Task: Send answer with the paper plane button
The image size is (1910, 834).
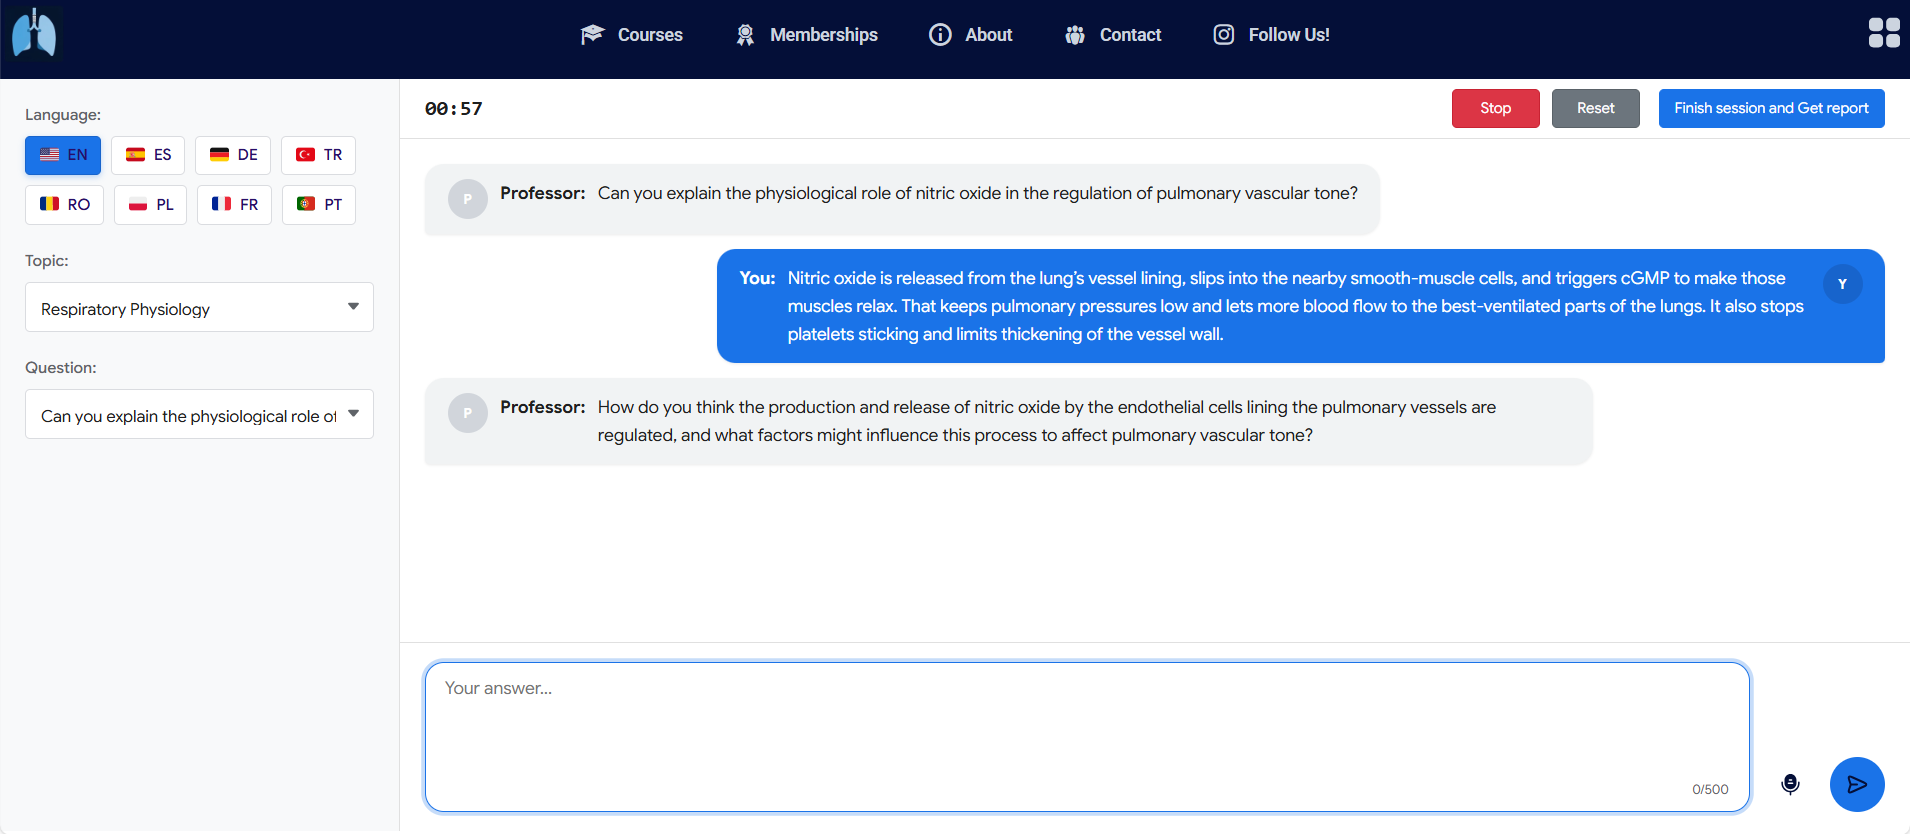Action: click(x=1857, y=784)
